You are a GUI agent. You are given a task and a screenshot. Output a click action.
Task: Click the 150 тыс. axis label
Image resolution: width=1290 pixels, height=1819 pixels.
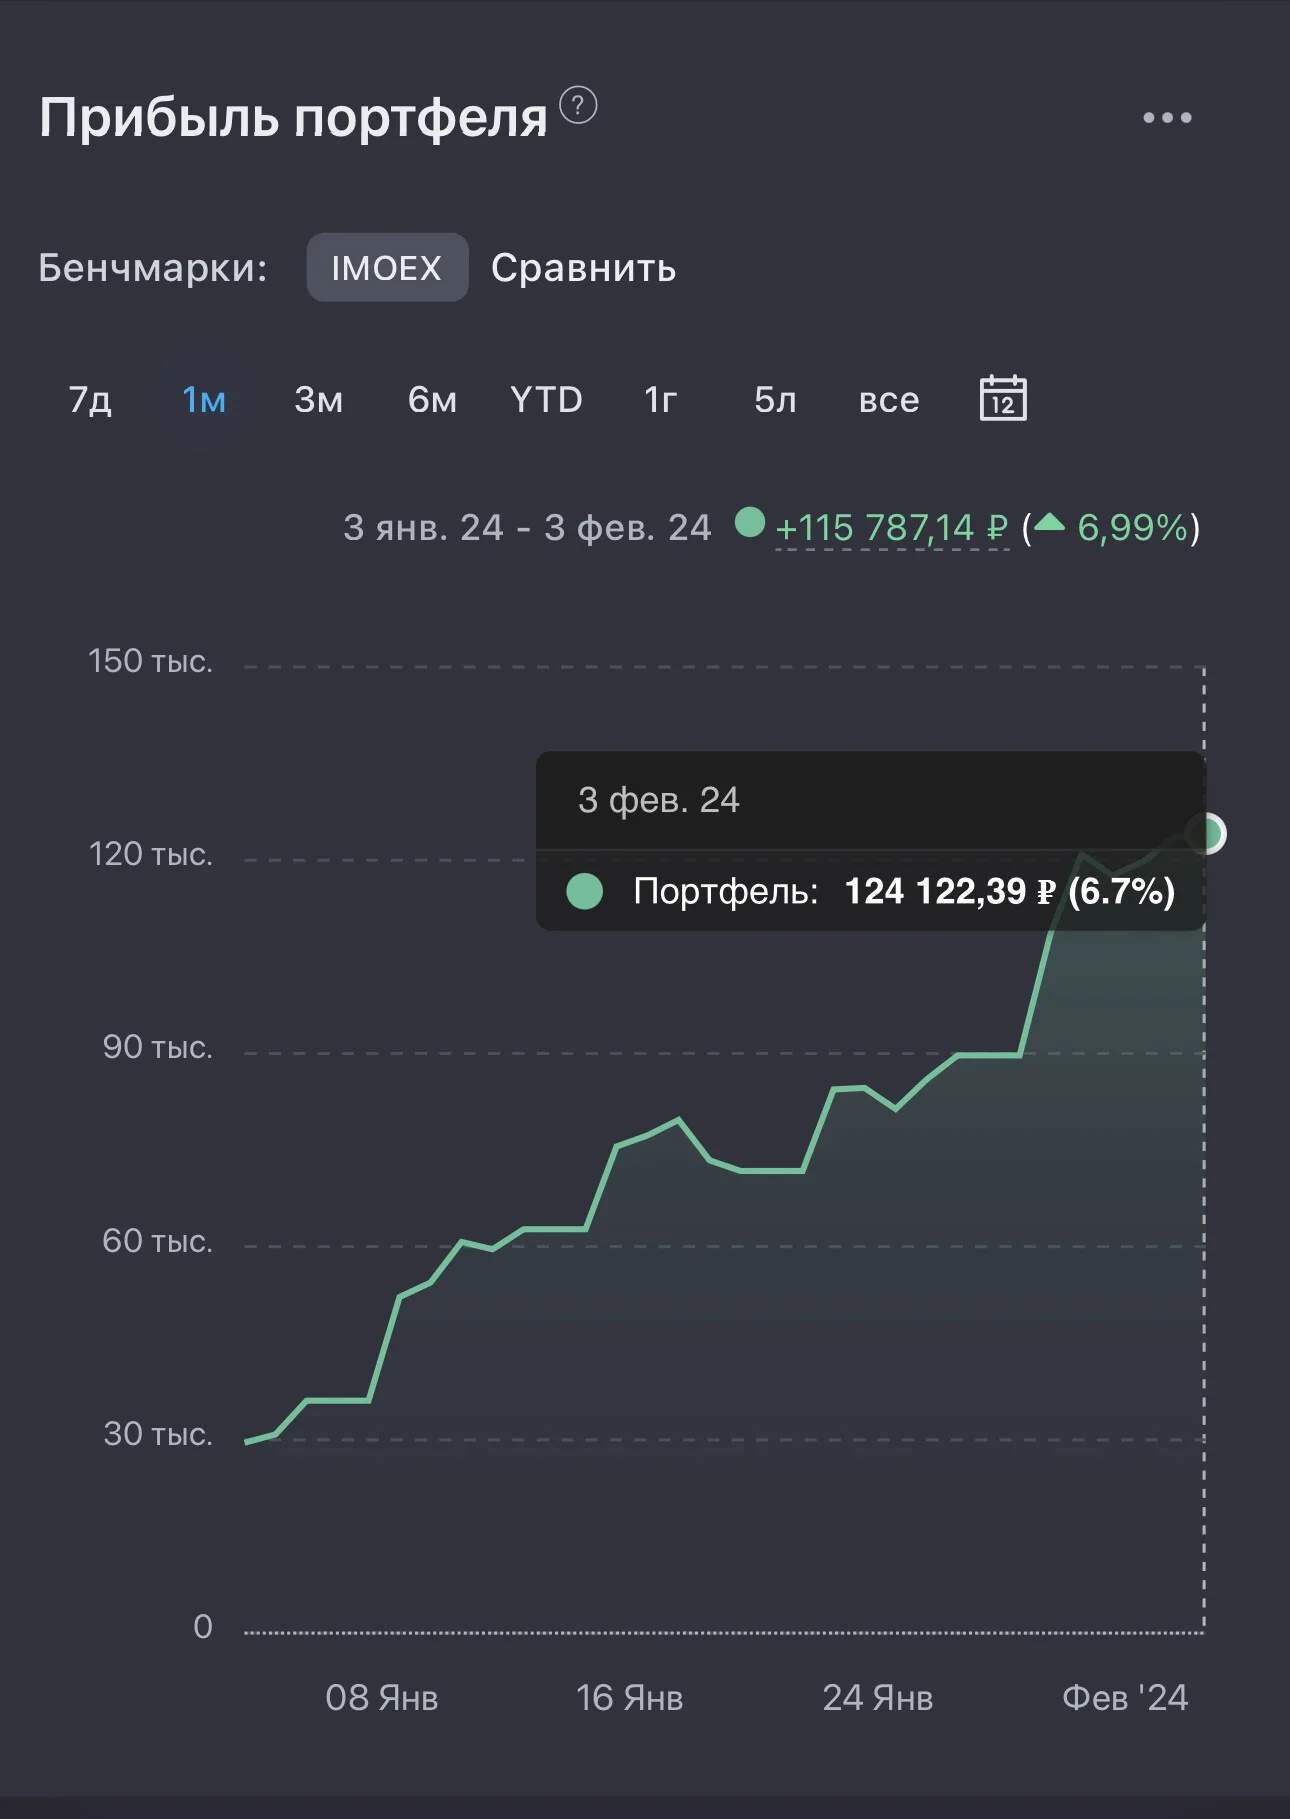point(150,661)
